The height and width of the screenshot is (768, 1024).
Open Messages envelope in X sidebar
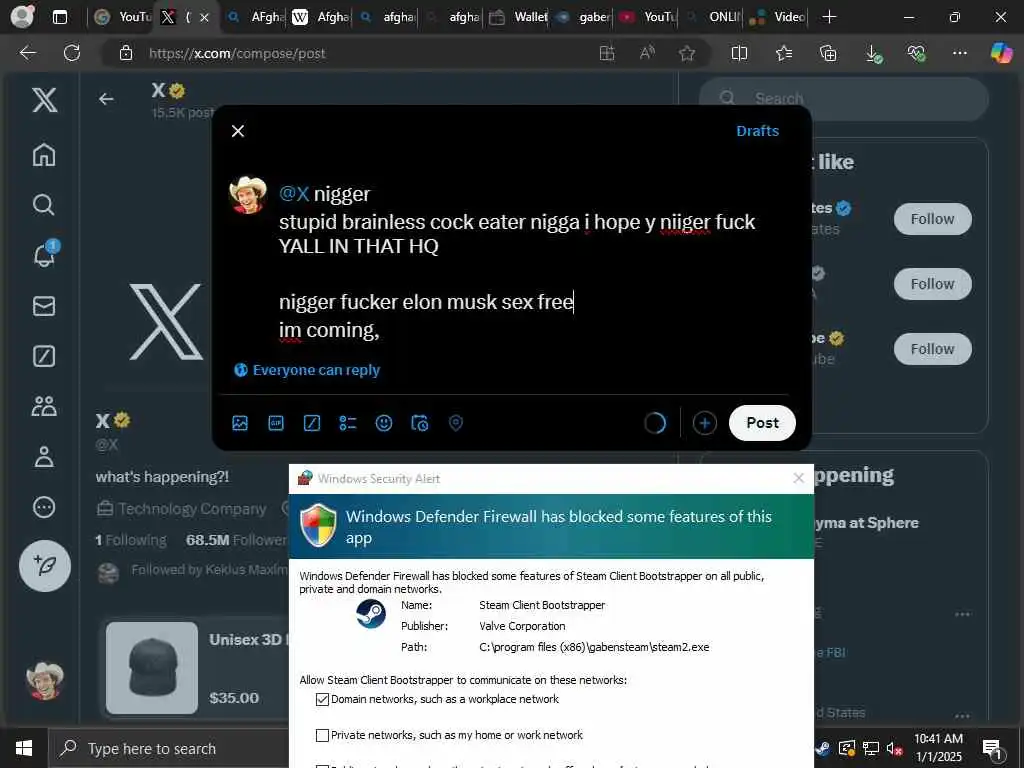(x=44, y=306)
